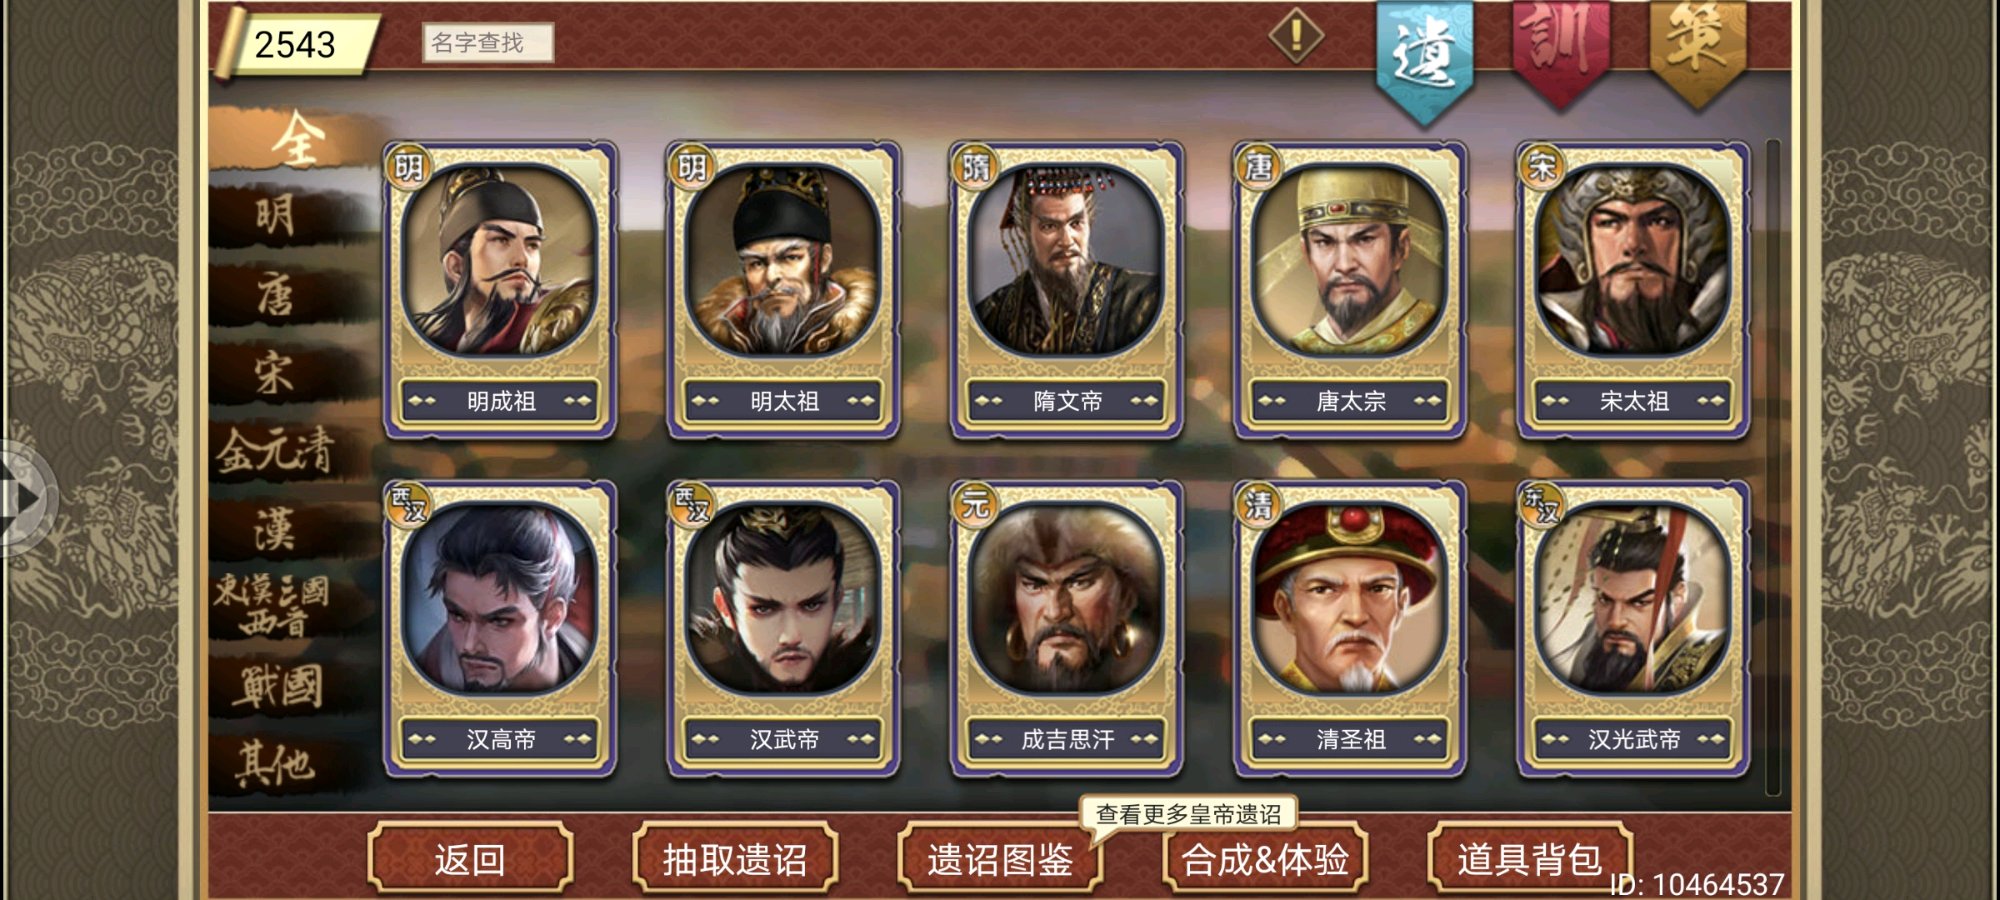
Task: Select the 隋文帝 emperor card
Action: click(x=1066, y=290)
